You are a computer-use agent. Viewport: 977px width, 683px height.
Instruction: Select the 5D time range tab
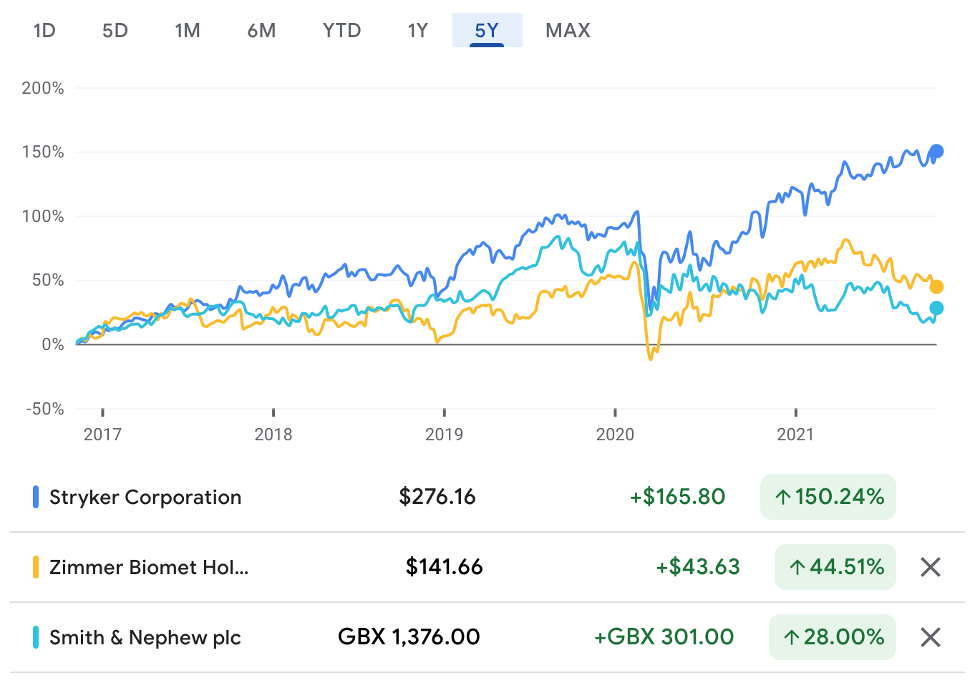pyautogui.click(x=115, y=30)
